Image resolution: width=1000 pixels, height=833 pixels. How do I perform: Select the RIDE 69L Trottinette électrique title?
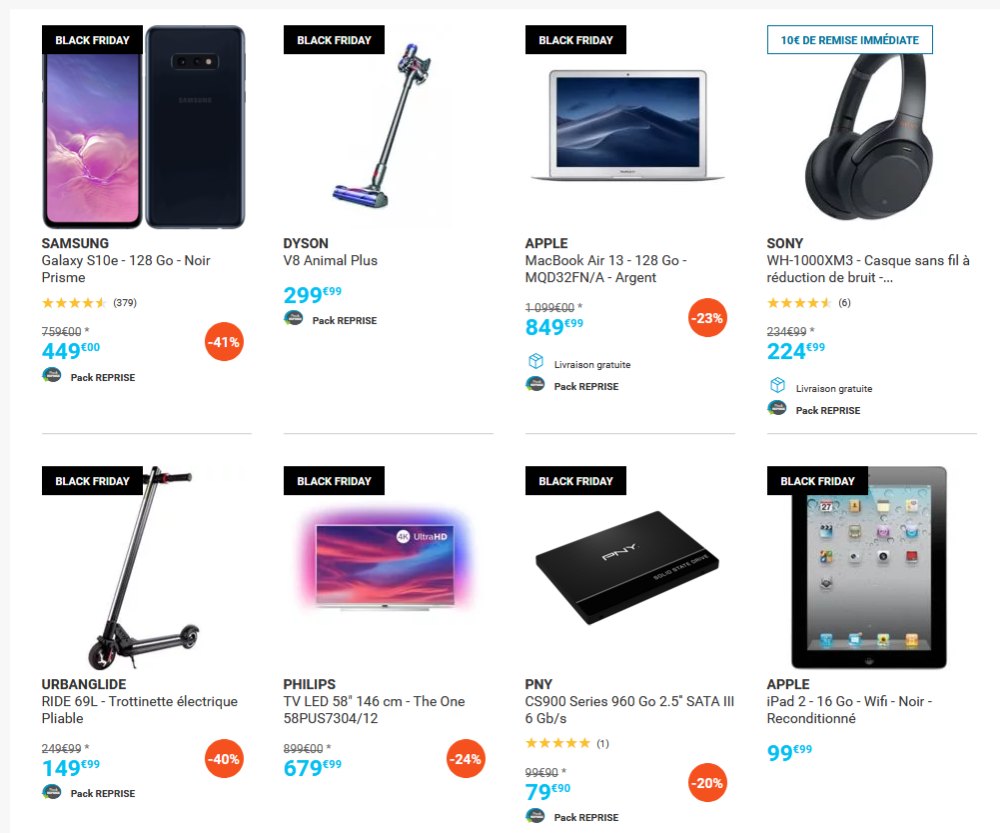140,709
